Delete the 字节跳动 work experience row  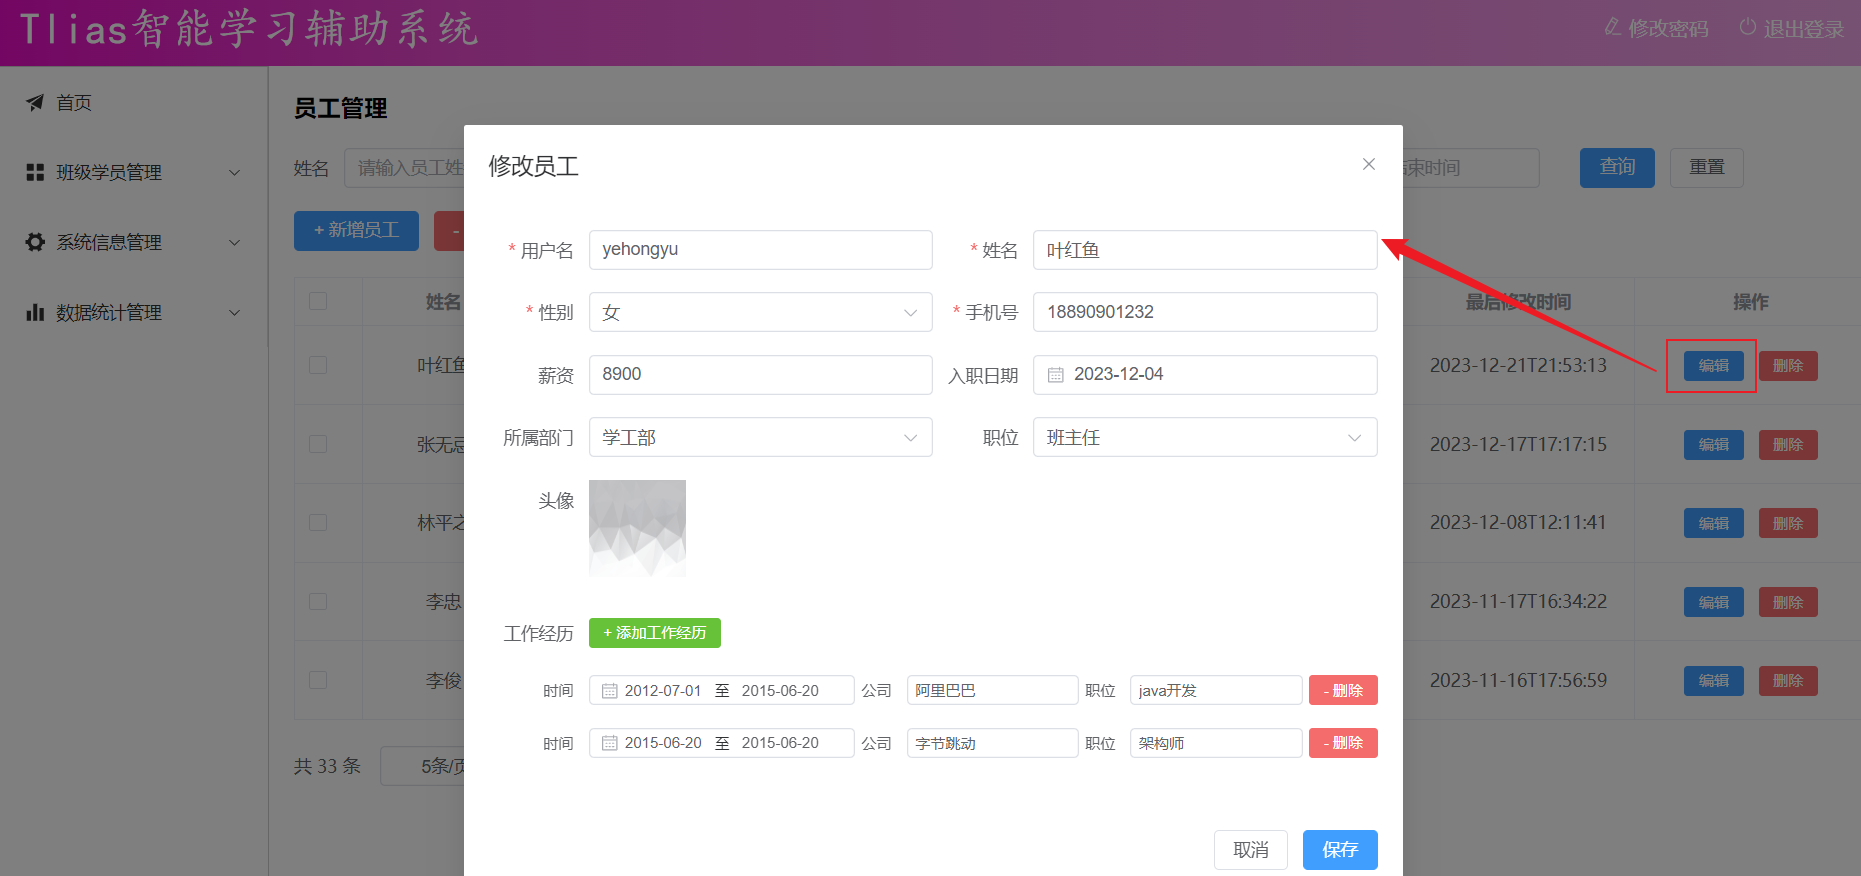tap(1343, 743)
